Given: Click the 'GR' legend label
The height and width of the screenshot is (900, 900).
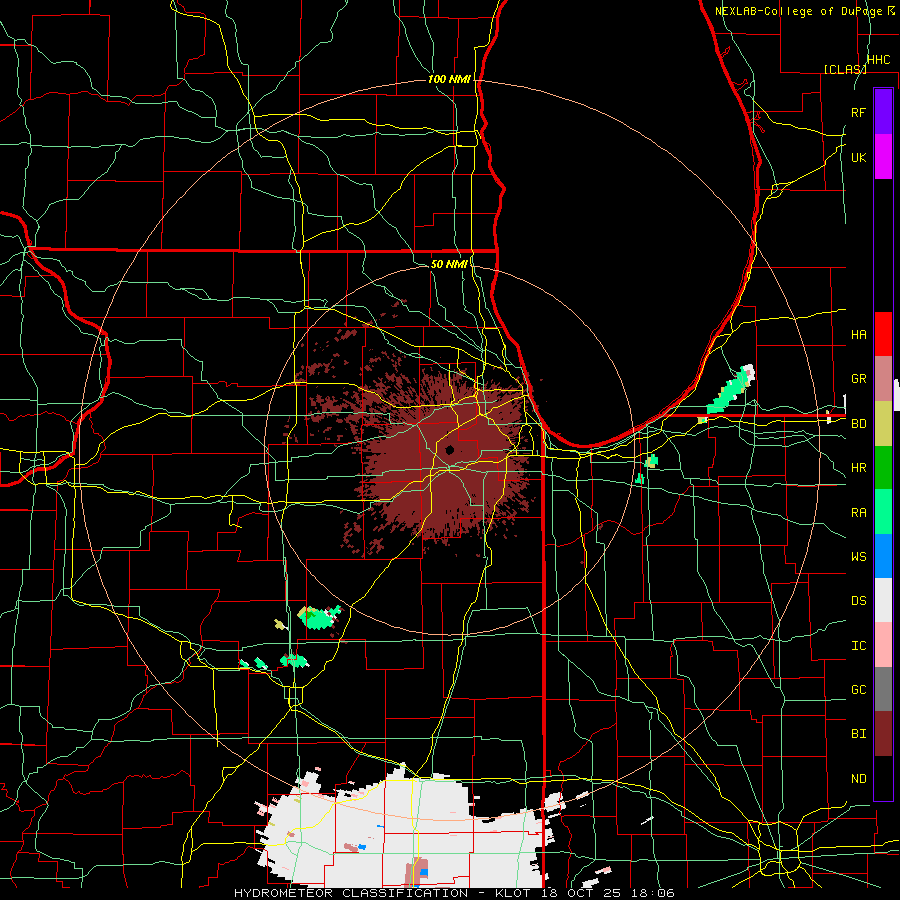Looking at the screenshot, I should tap(858, 379).
